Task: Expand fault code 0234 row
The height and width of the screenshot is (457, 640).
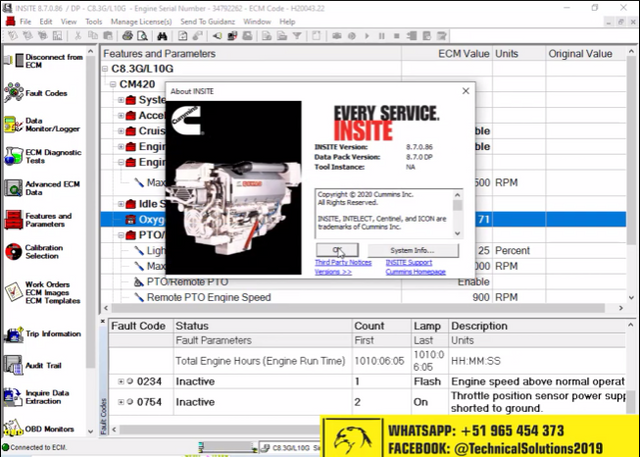Action: pos(121,382)
